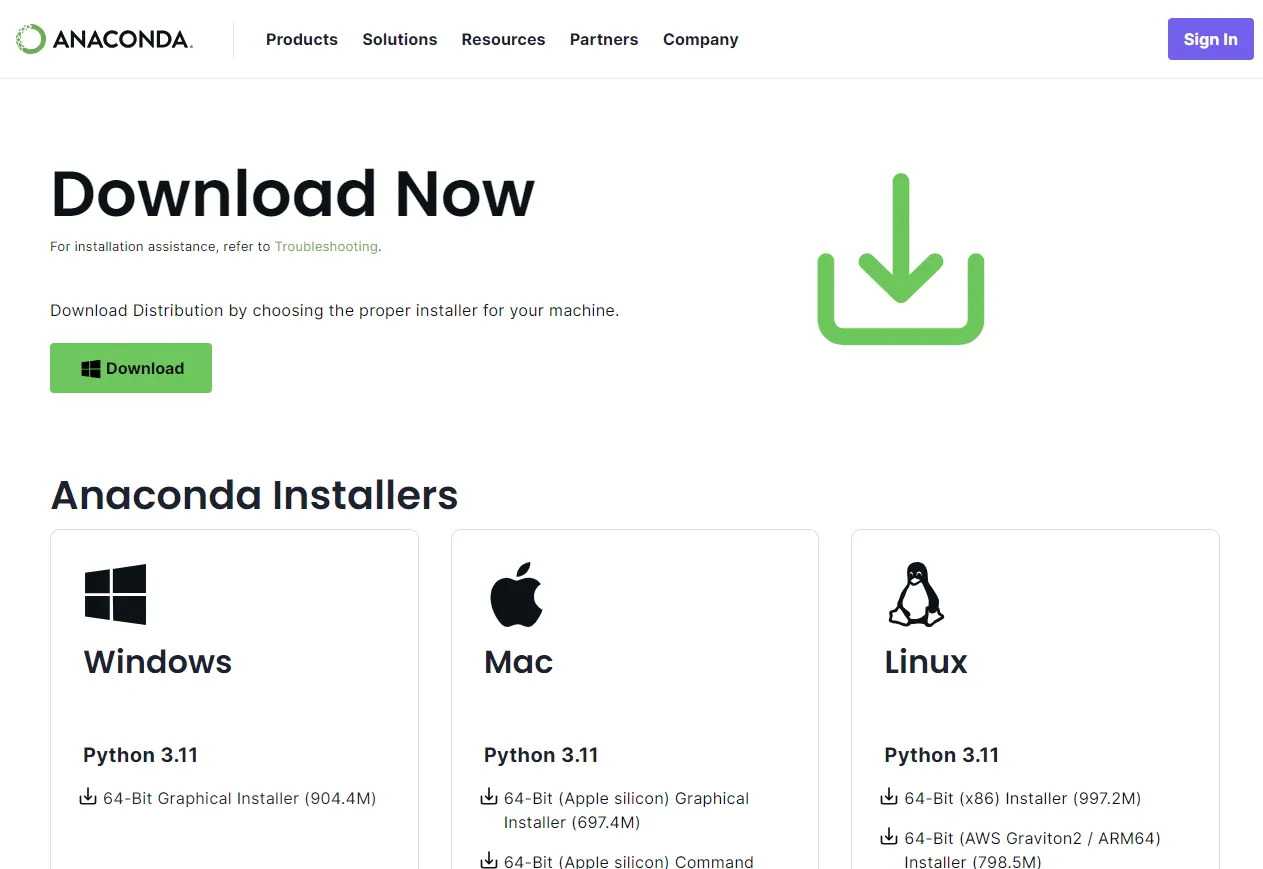This screenshot has width=1263, height=869.
Task: Click the Mac heading in installer card
Action: (519, 662)
